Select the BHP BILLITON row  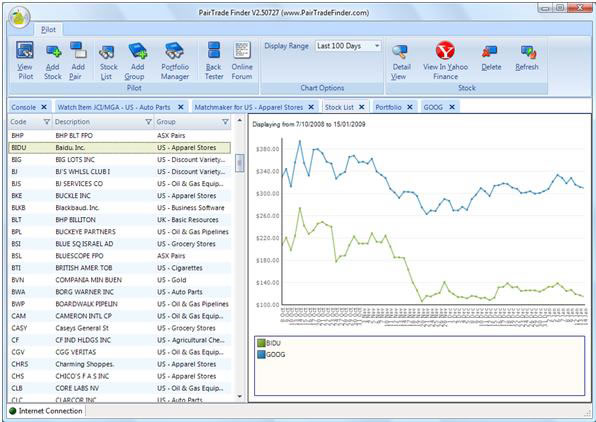(x=119, y=220)
